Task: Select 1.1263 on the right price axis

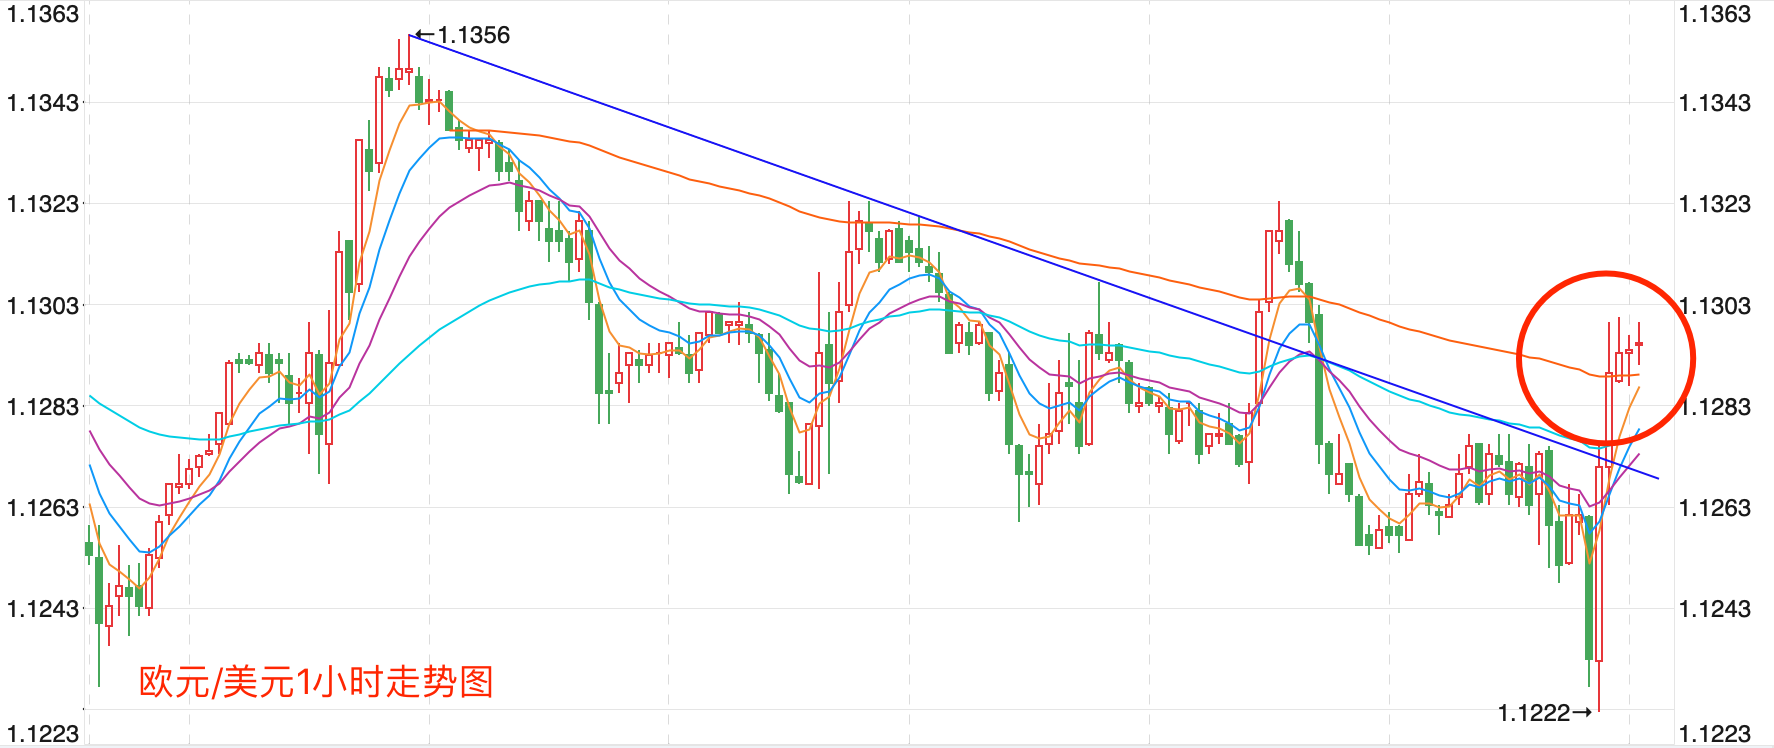Action: [1715, 508]
